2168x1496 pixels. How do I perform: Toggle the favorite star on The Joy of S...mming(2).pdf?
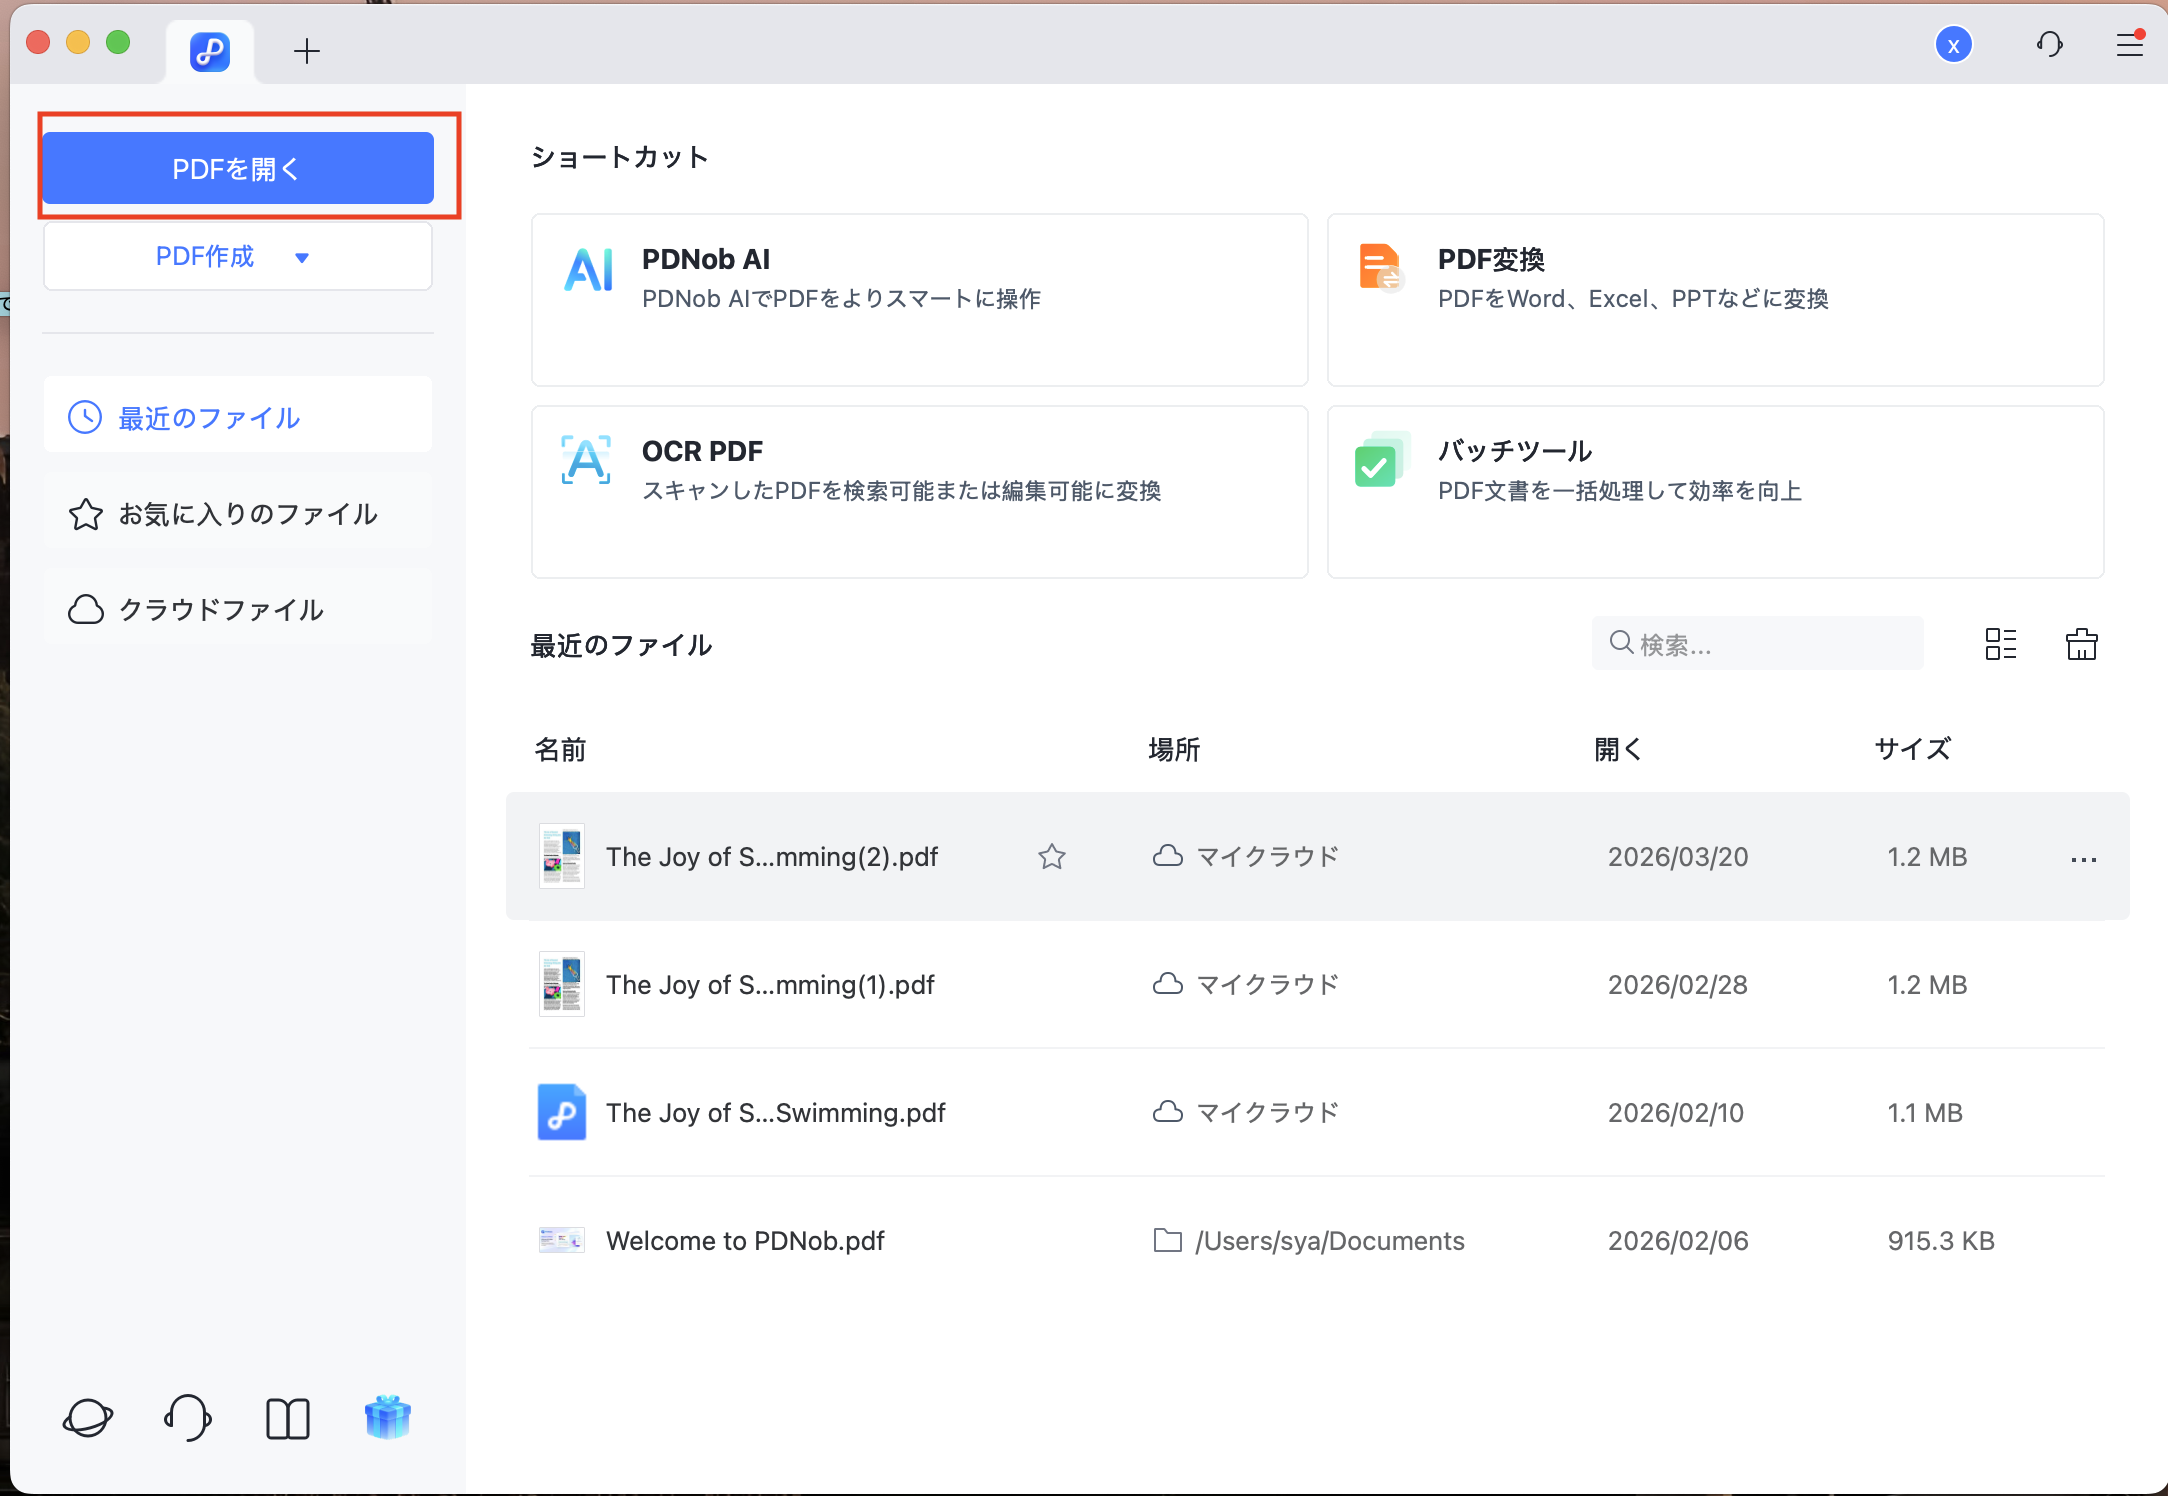point(1051,856)
